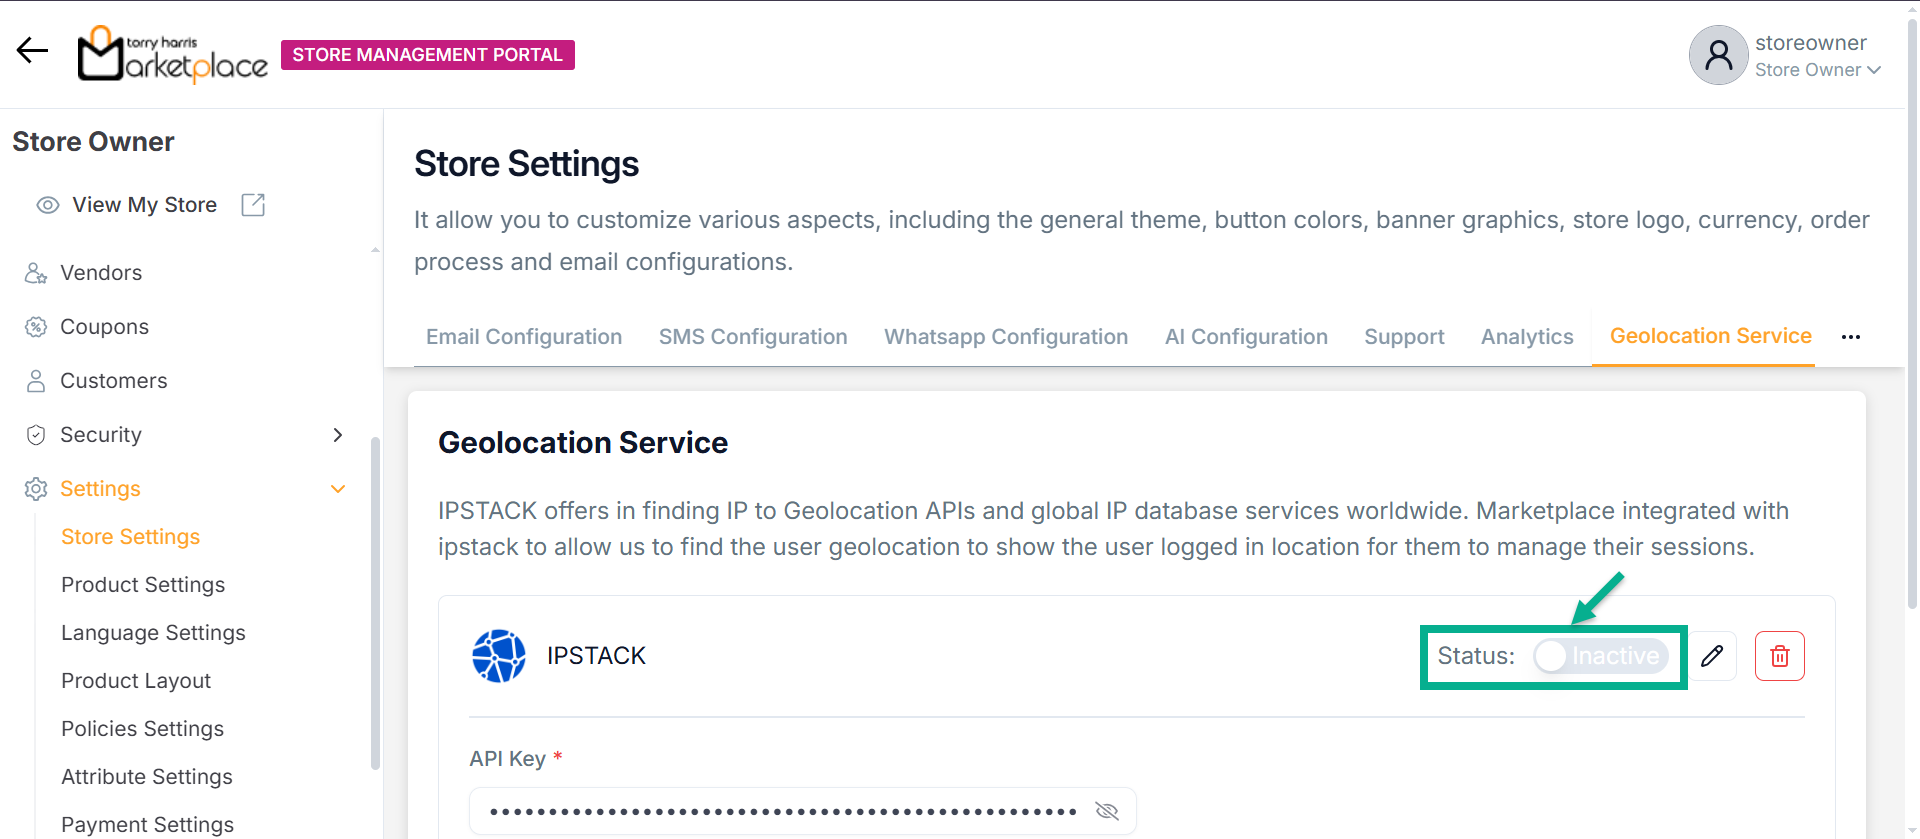The width and height of the screenshot is (1920, 839).
Task: Open the Email Configuration tab
Action: 524,337
